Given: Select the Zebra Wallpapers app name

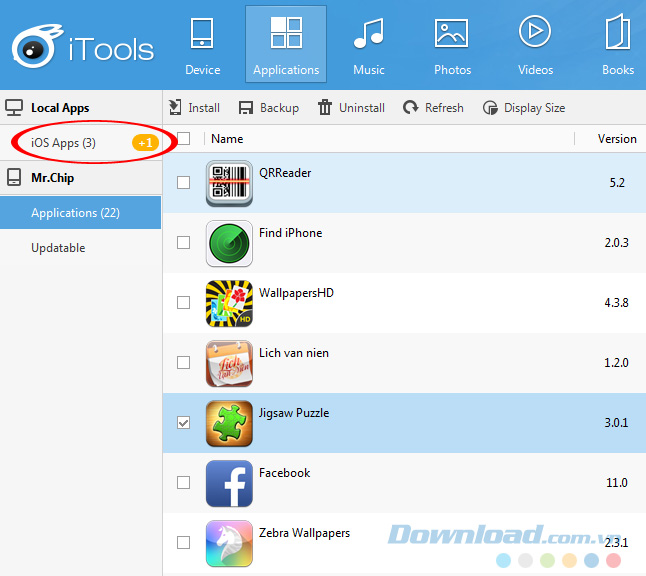Looking at the screenshot, I should 304,533.
